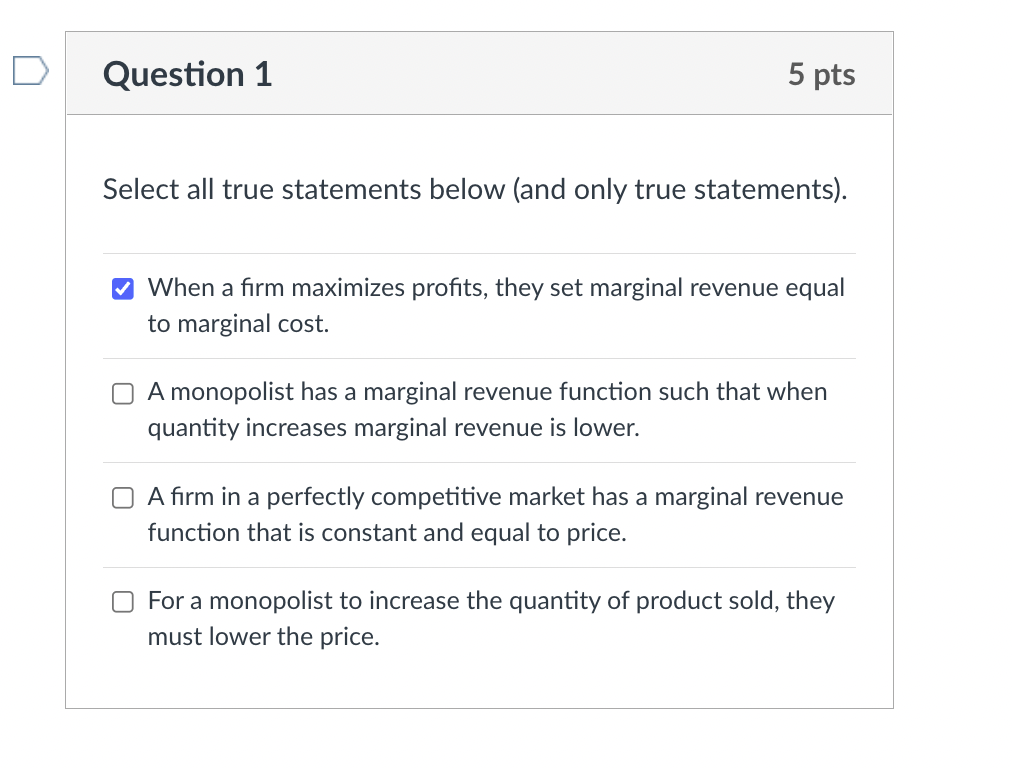The width and height of the screenshot is (1012, 768).
Task: Click the question flag bookmark icon
Action: pyautogui.click(x=29, y=69)
